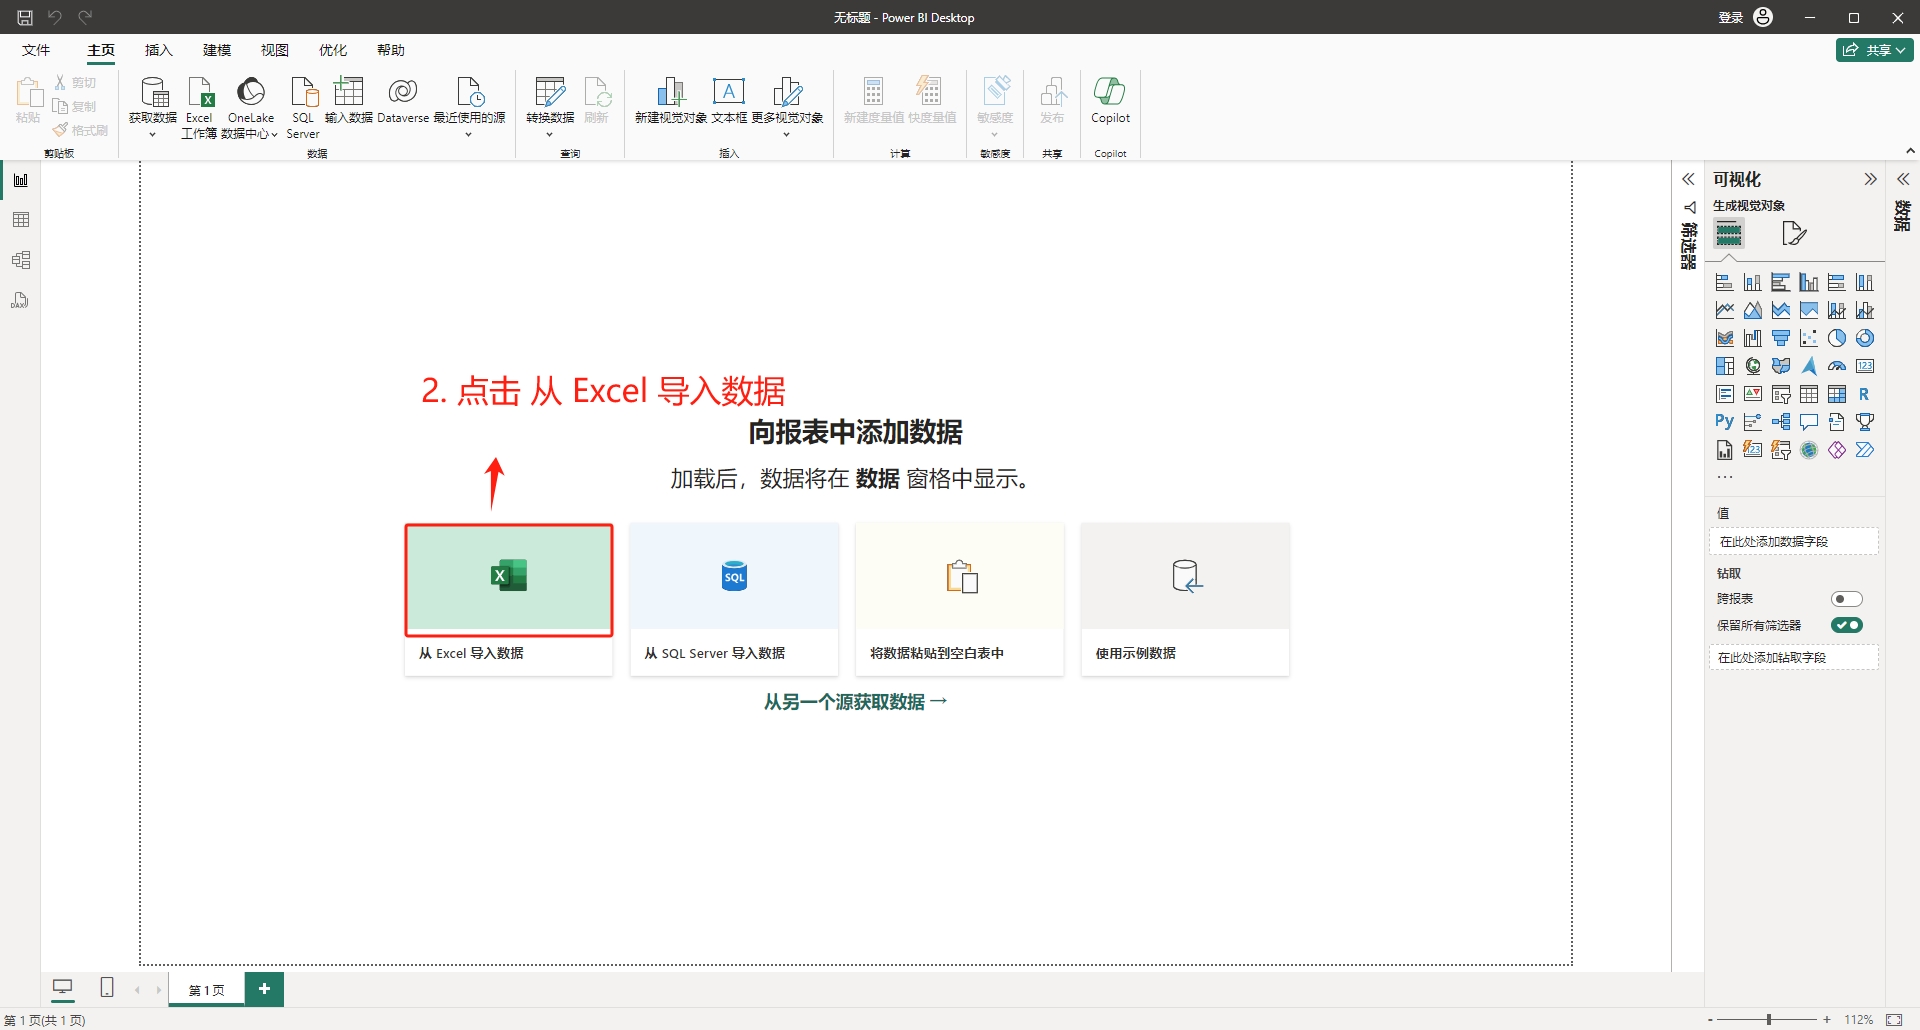Switch to Model view in left sidebar
Screen dimensions: 1920x1030
pyautogui.click(x=21, y=260)
